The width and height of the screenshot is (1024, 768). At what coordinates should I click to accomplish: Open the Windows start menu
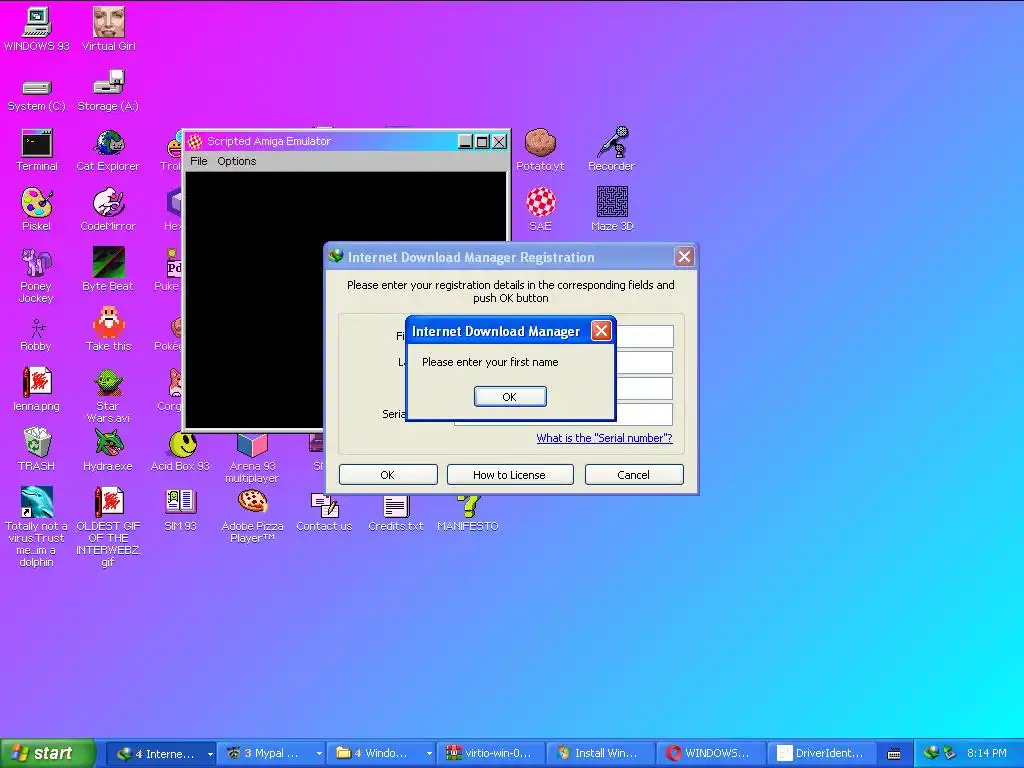pos(48,753)
